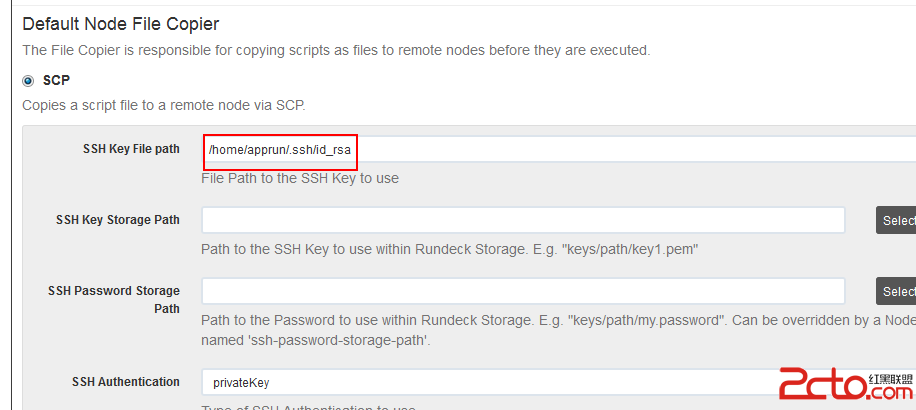Image resolution: width=916 pixels, height=410 pixels.
Task: Click the SSH Key File path label
Action: click(131, 149)
